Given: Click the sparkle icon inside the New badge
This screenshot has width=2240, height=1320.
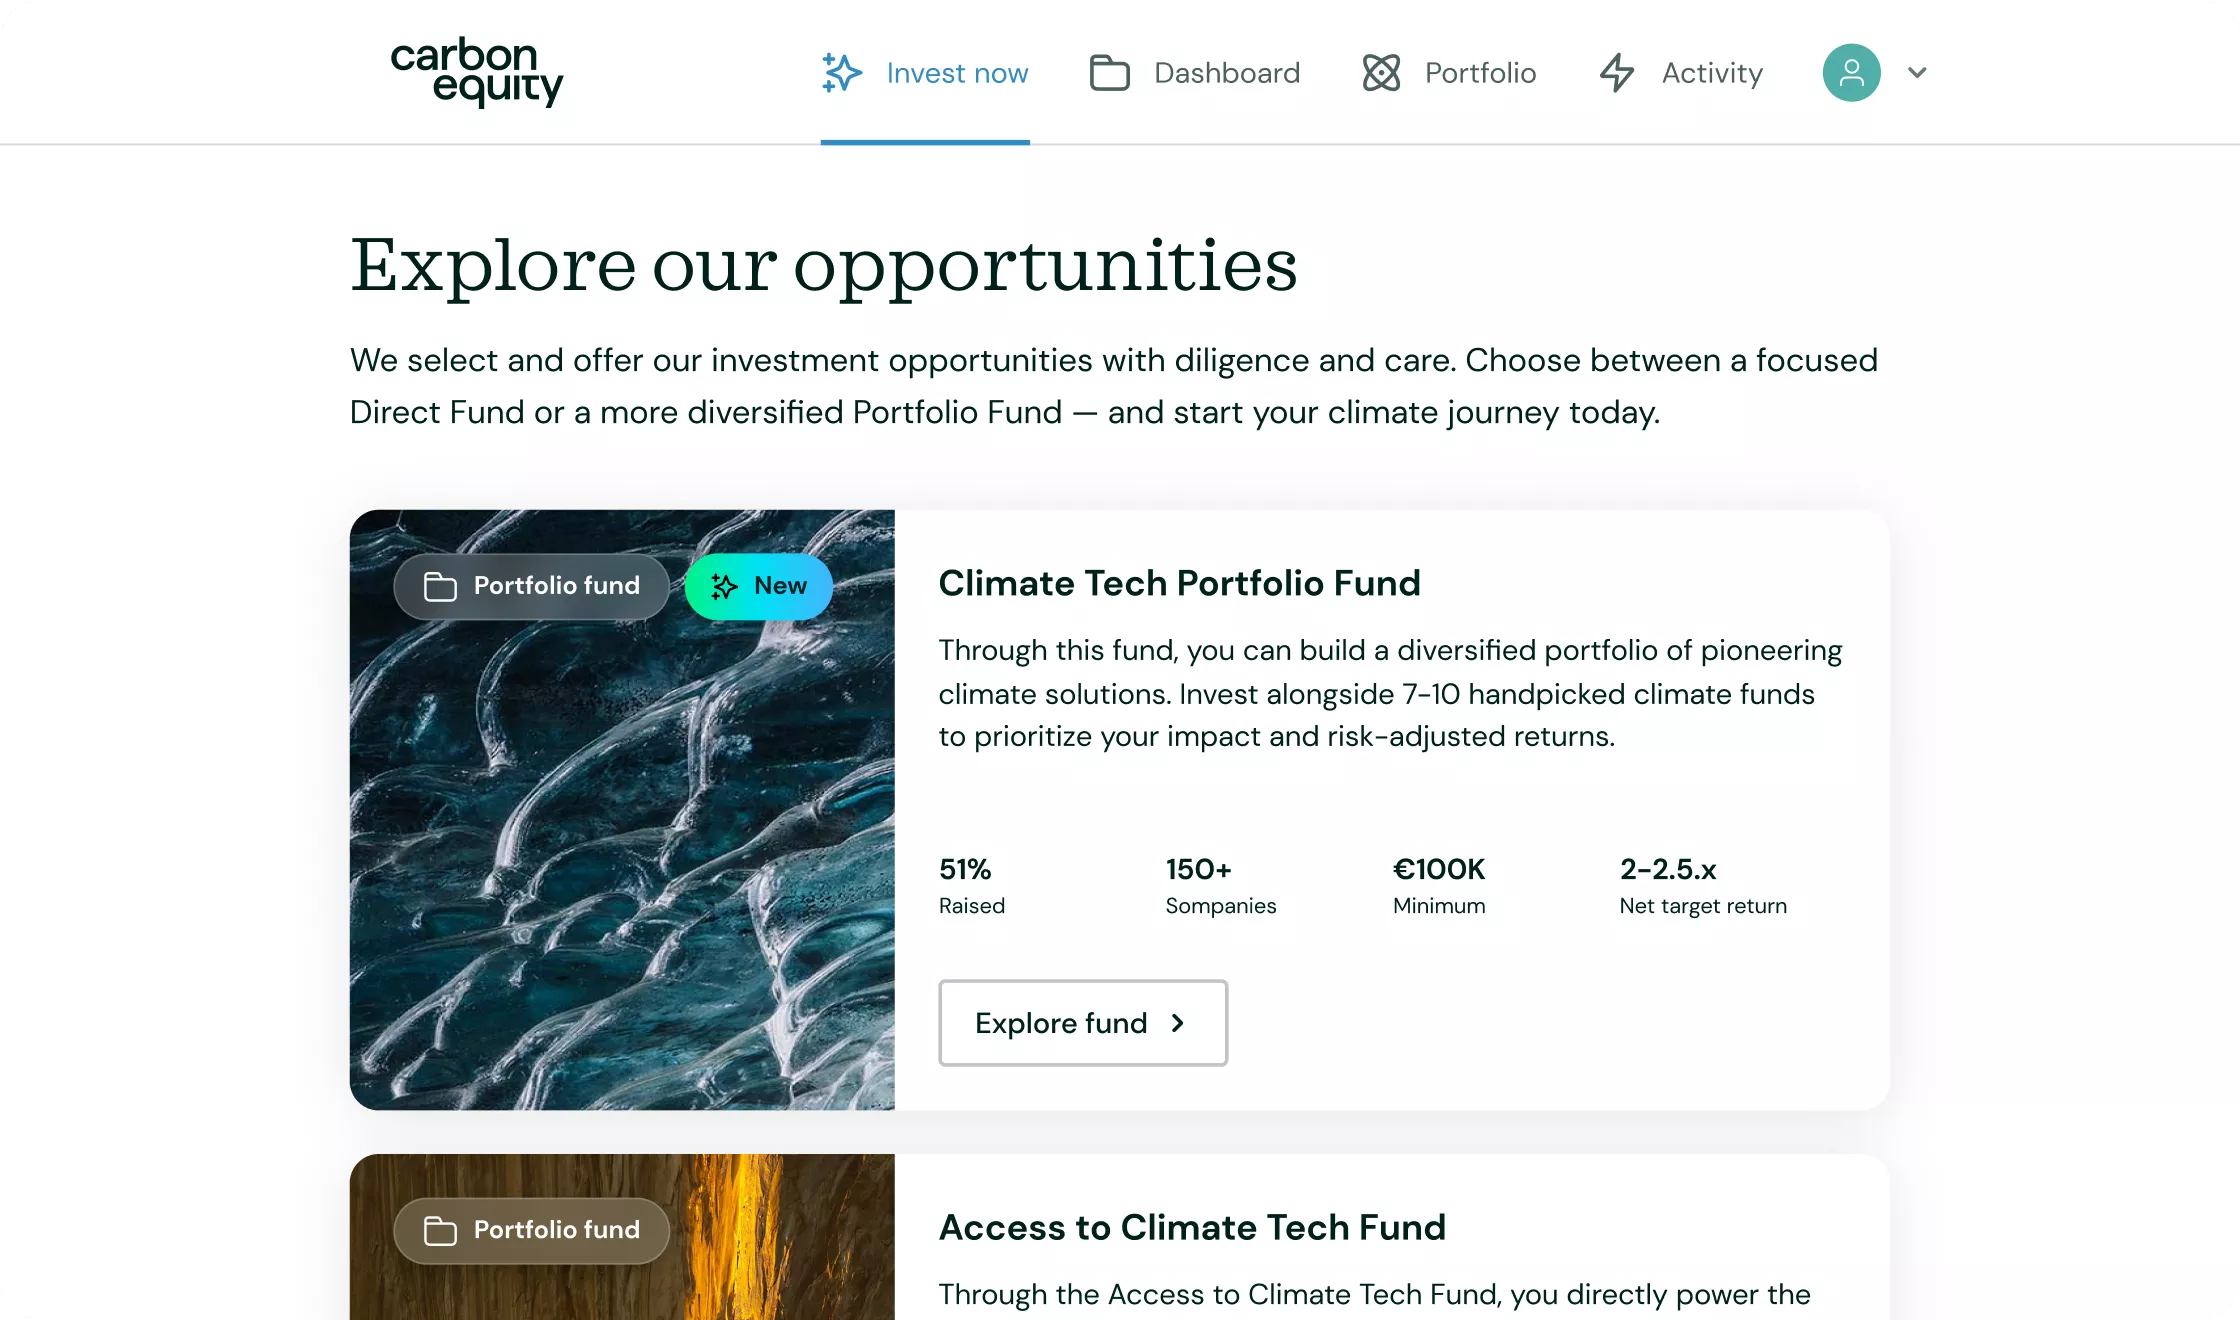Looking at the screenshot, I should [x=722, y=586].
